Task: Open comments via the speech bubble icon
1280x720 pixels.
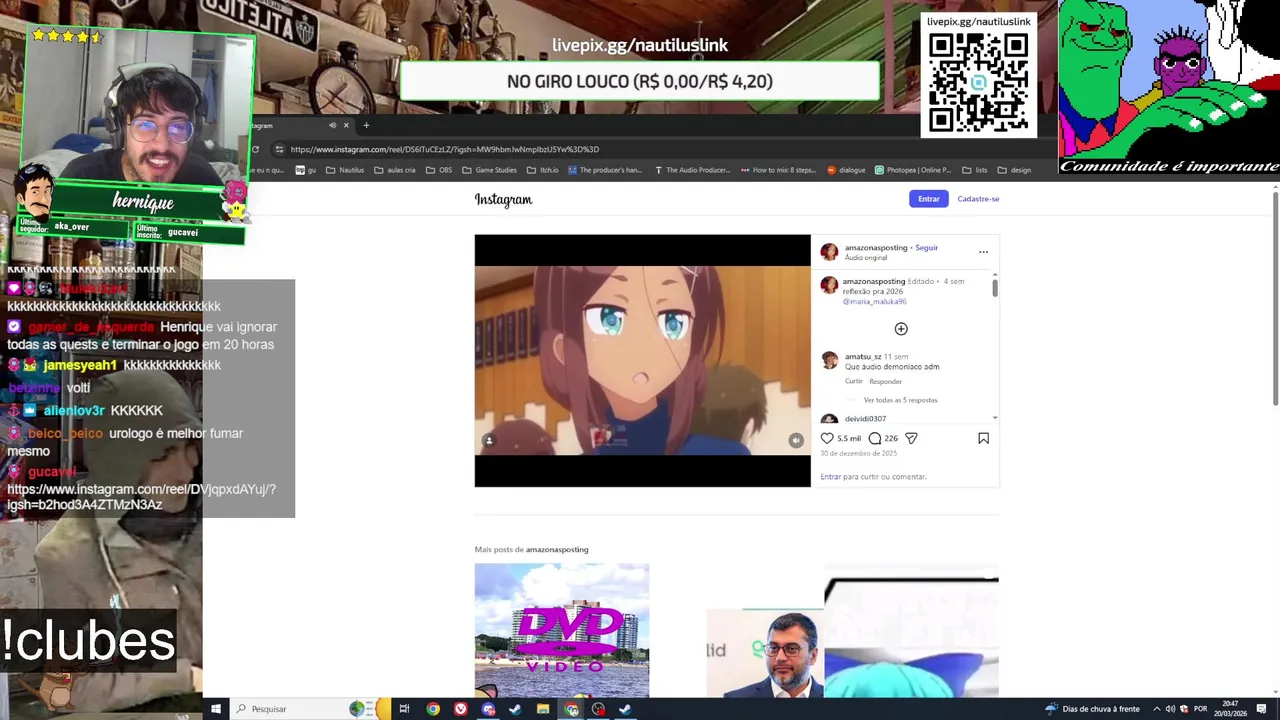Action: 875,438
